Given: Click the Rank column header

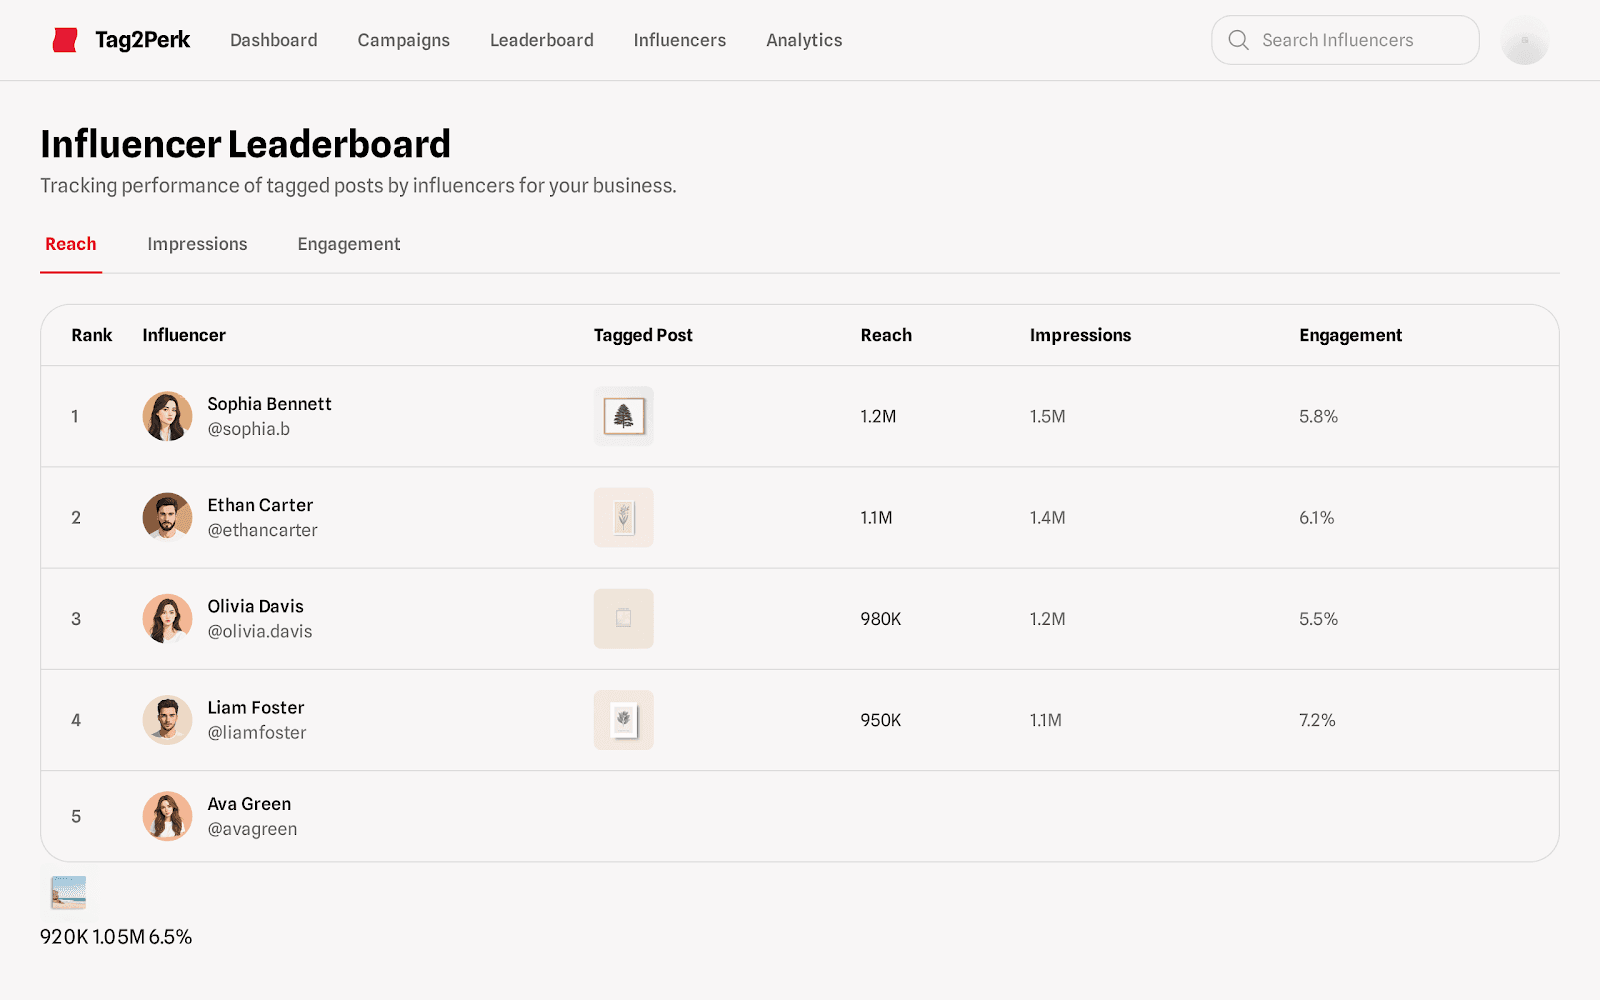Looking at the screenshot, I should [x=92, y=335].
